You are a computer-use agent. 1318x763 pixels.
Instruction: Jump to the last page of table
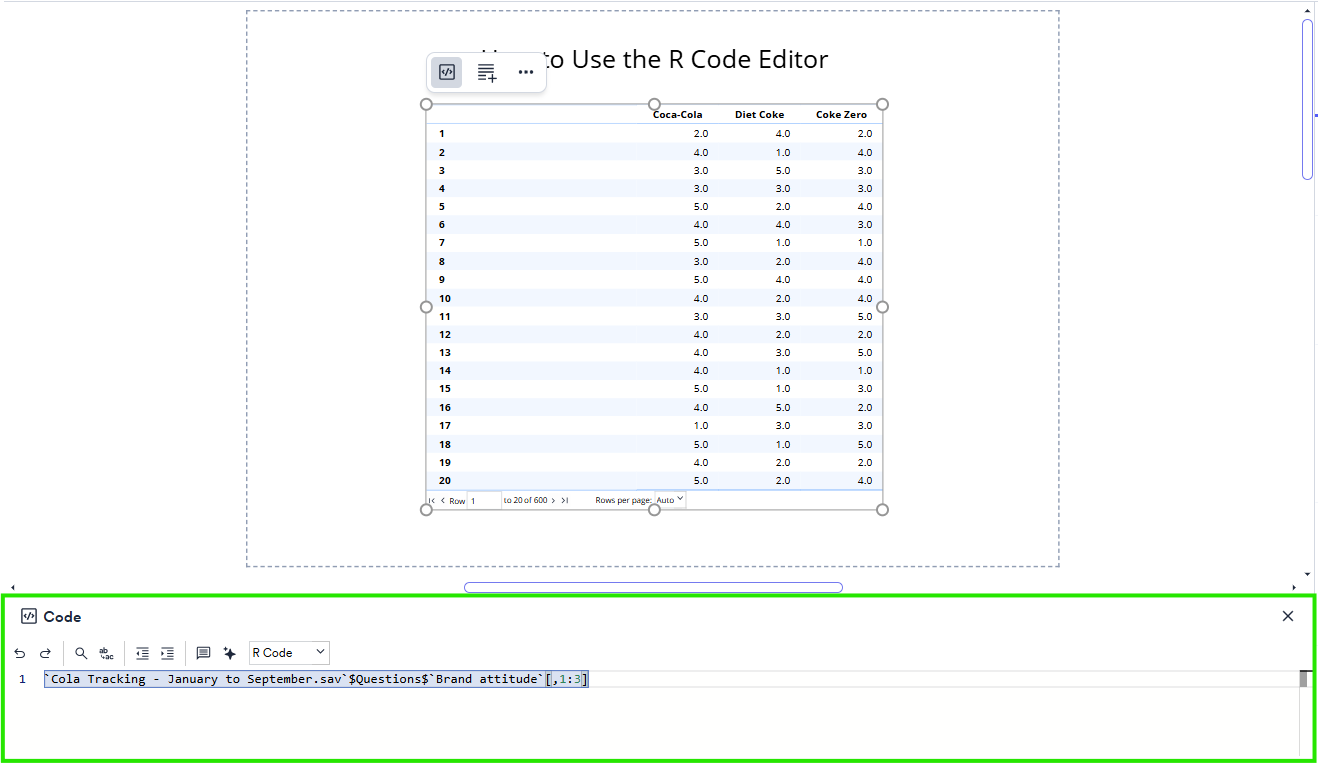pos(565,500)
